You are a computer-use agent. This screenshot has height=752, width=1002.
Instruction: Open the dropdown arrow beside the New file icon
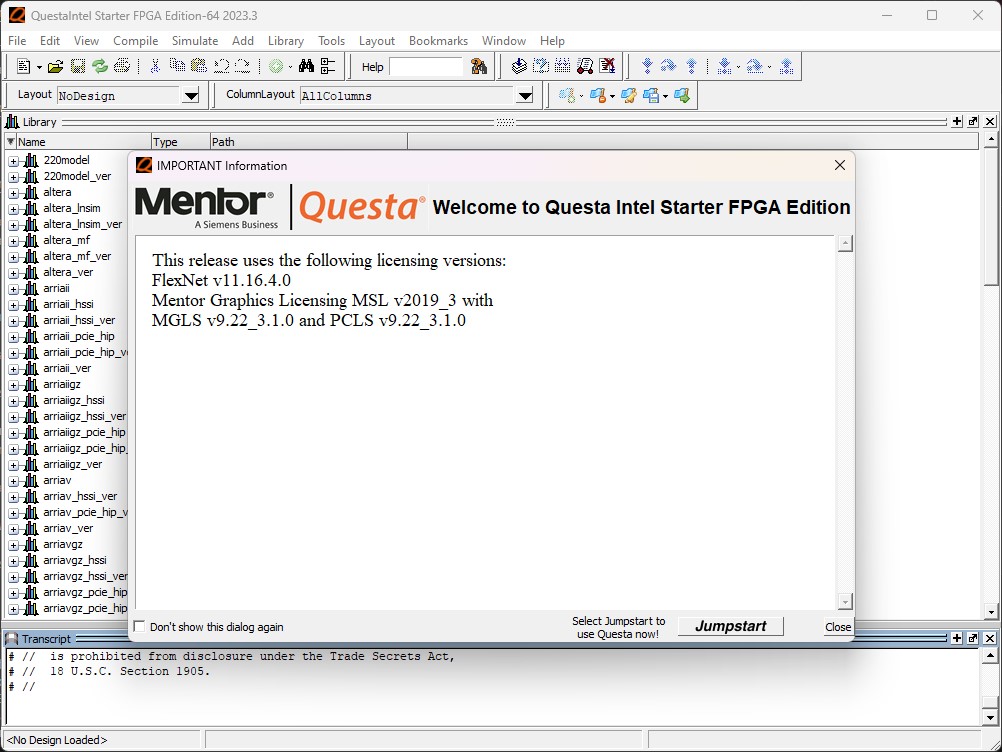pos(39,66)
